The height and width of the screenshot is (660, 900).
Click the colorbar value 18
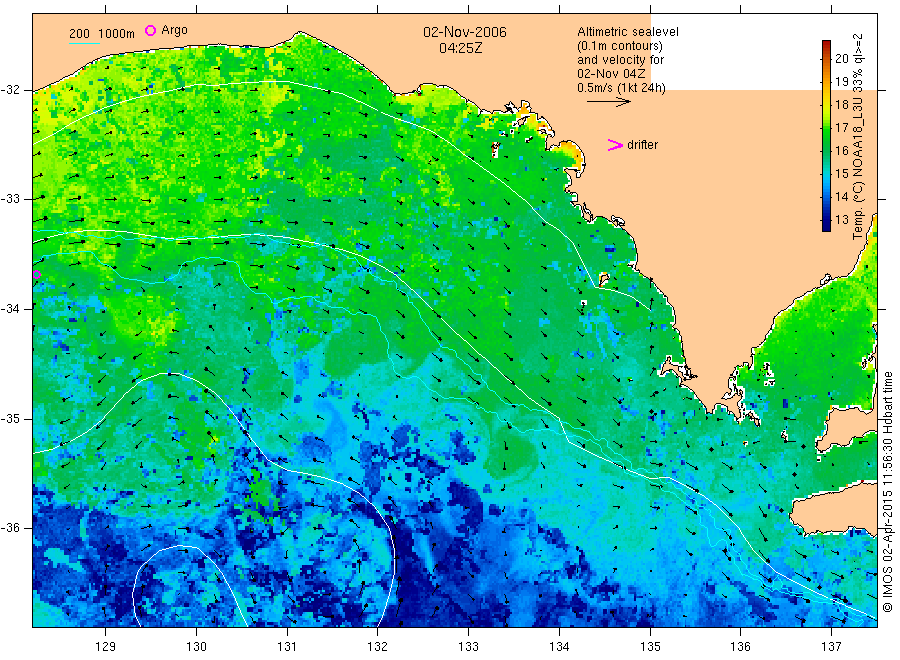coord(841,104)
